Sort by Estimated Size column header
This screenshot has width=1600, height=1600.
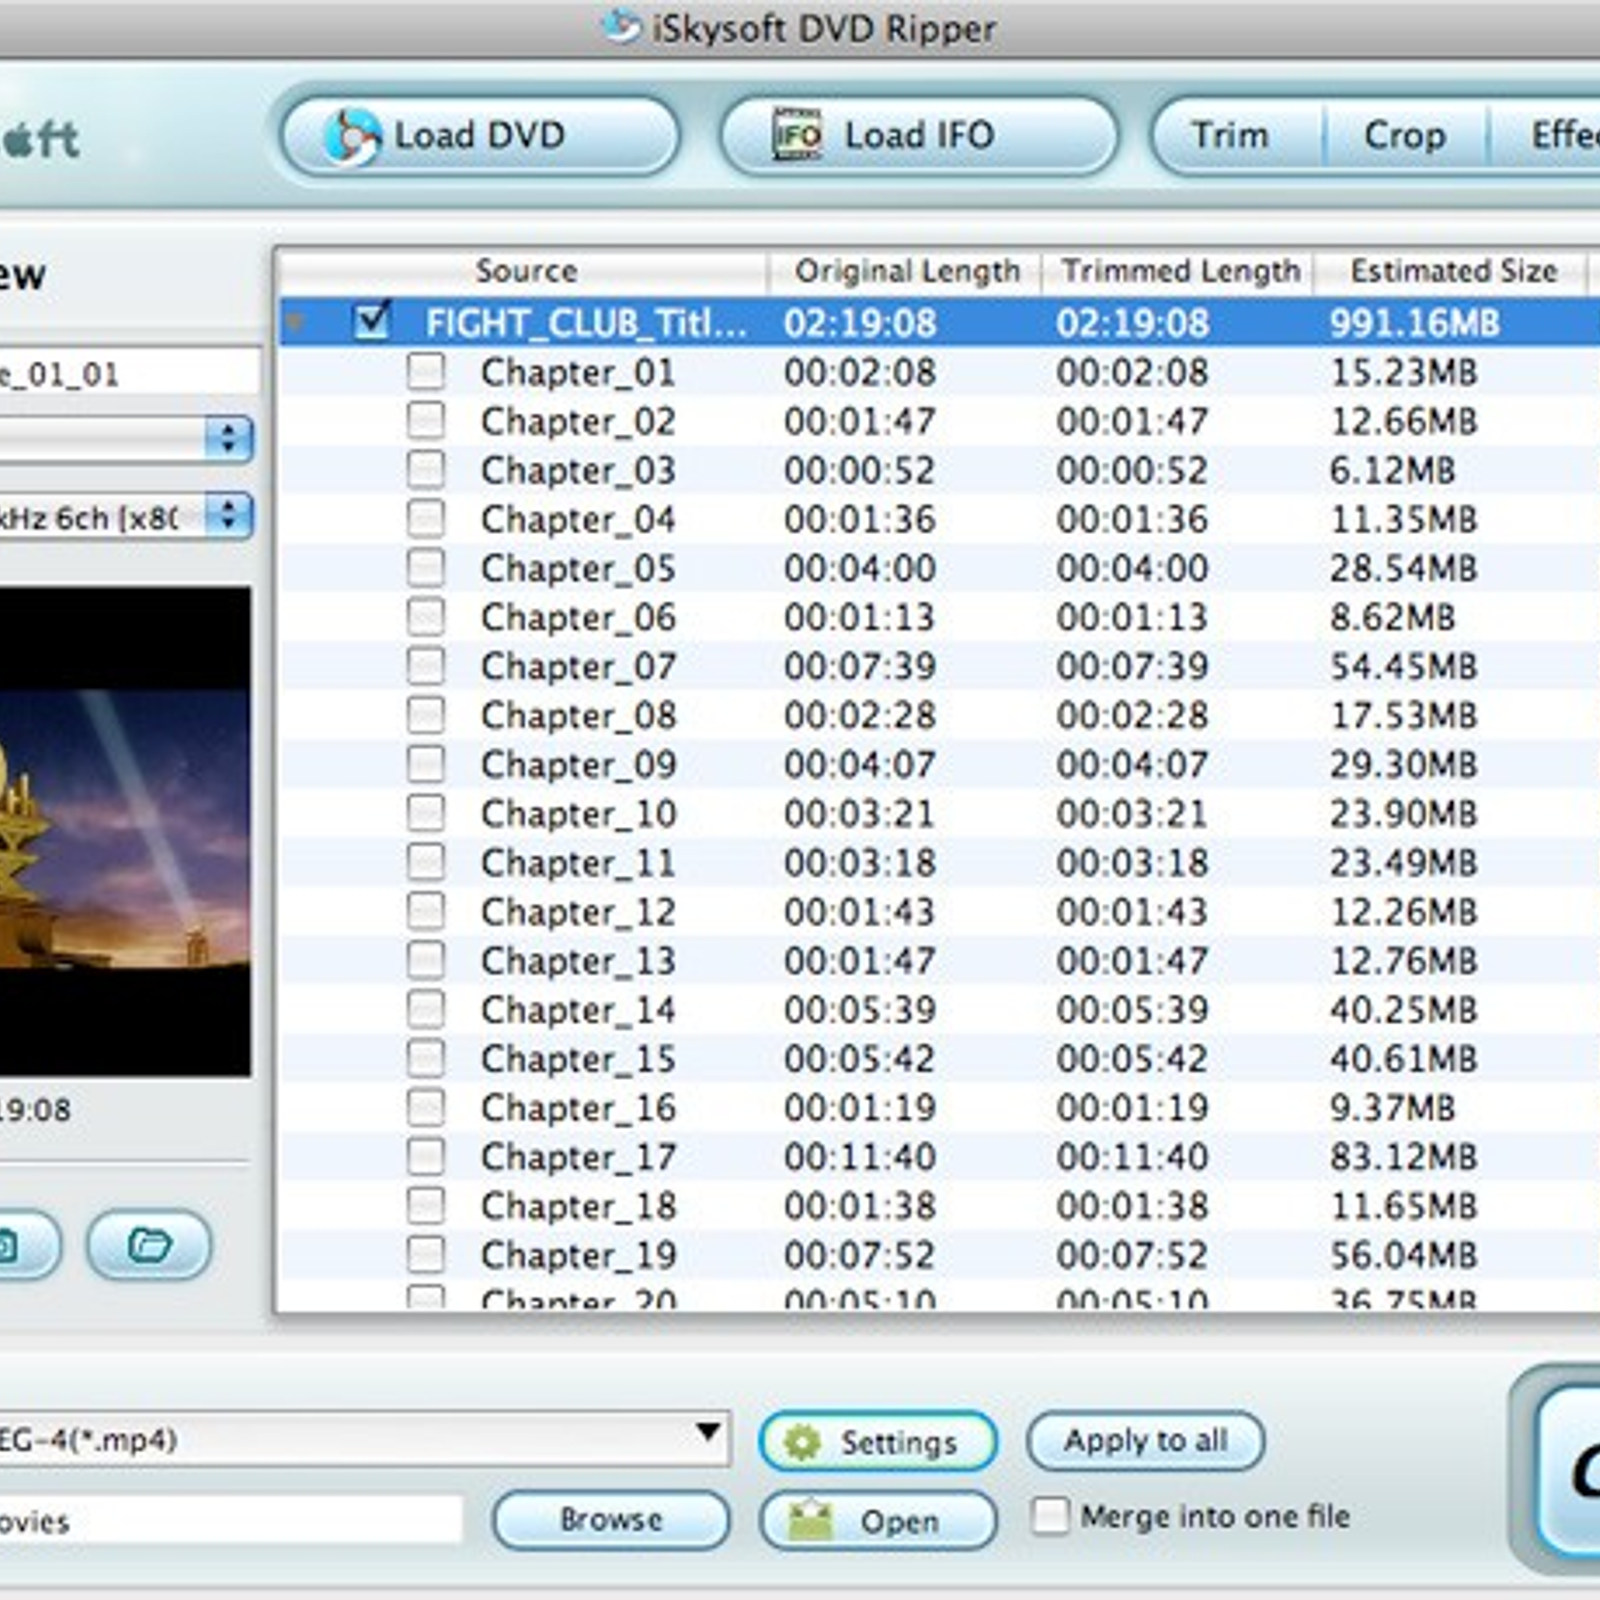click(x=1453, y=270)
